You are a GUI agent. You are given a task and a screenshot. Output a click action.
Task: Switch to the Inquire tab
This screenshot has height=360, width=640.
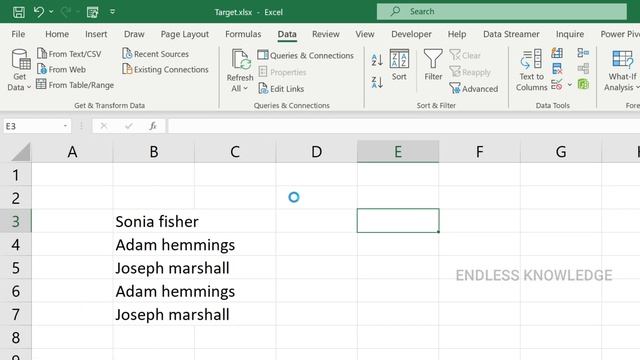coord(570,34)
